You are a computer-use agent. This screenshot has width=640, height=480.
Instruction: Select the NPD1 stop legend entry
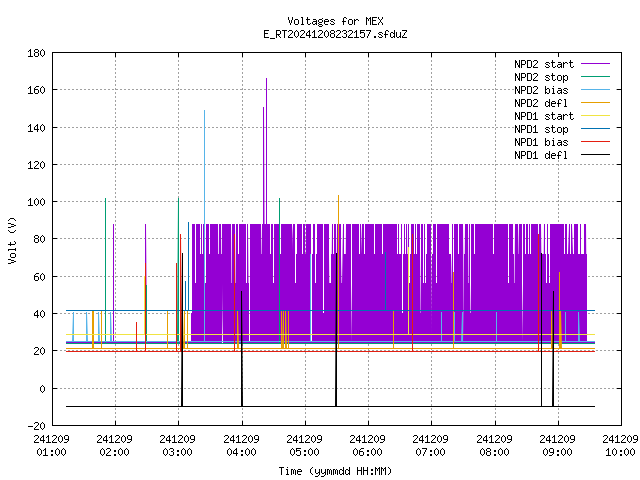pyautogui.click(x=541, y=129)
